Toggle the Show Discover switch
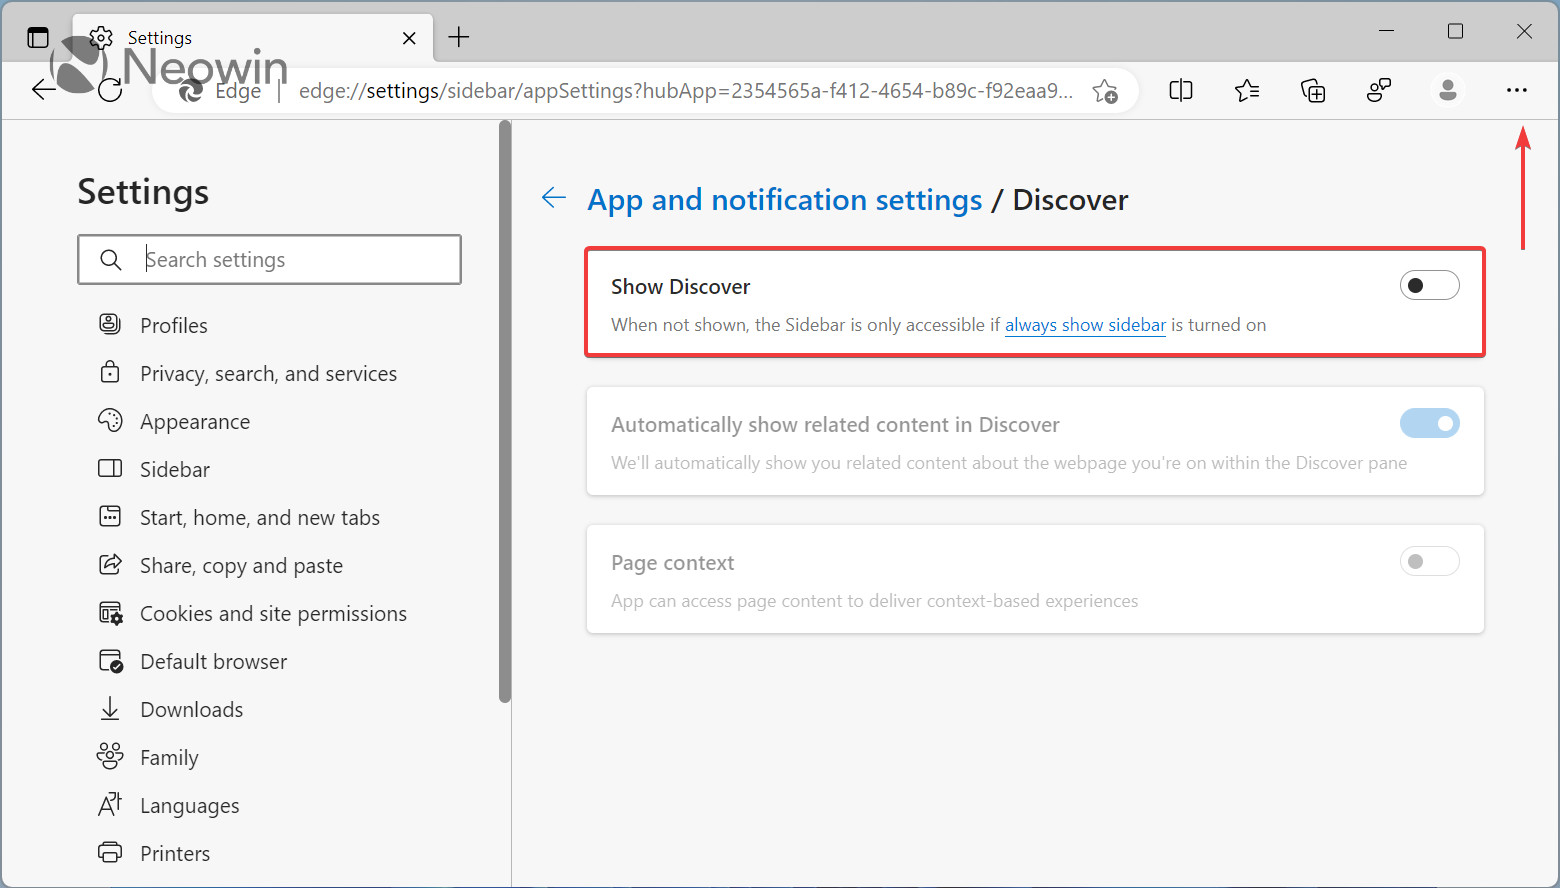The width and height of the screenshot is (1560, 888). (x=1429, y=286)
